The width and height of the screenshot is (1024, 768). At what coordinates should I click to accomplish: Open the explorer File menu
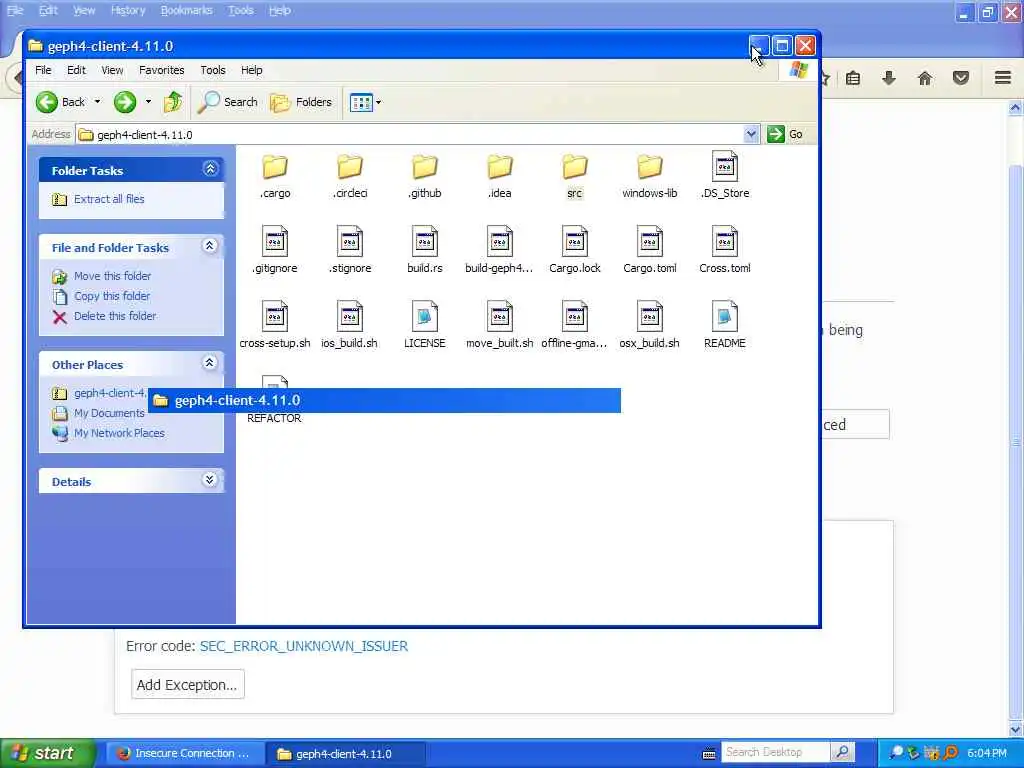(43, 70)
